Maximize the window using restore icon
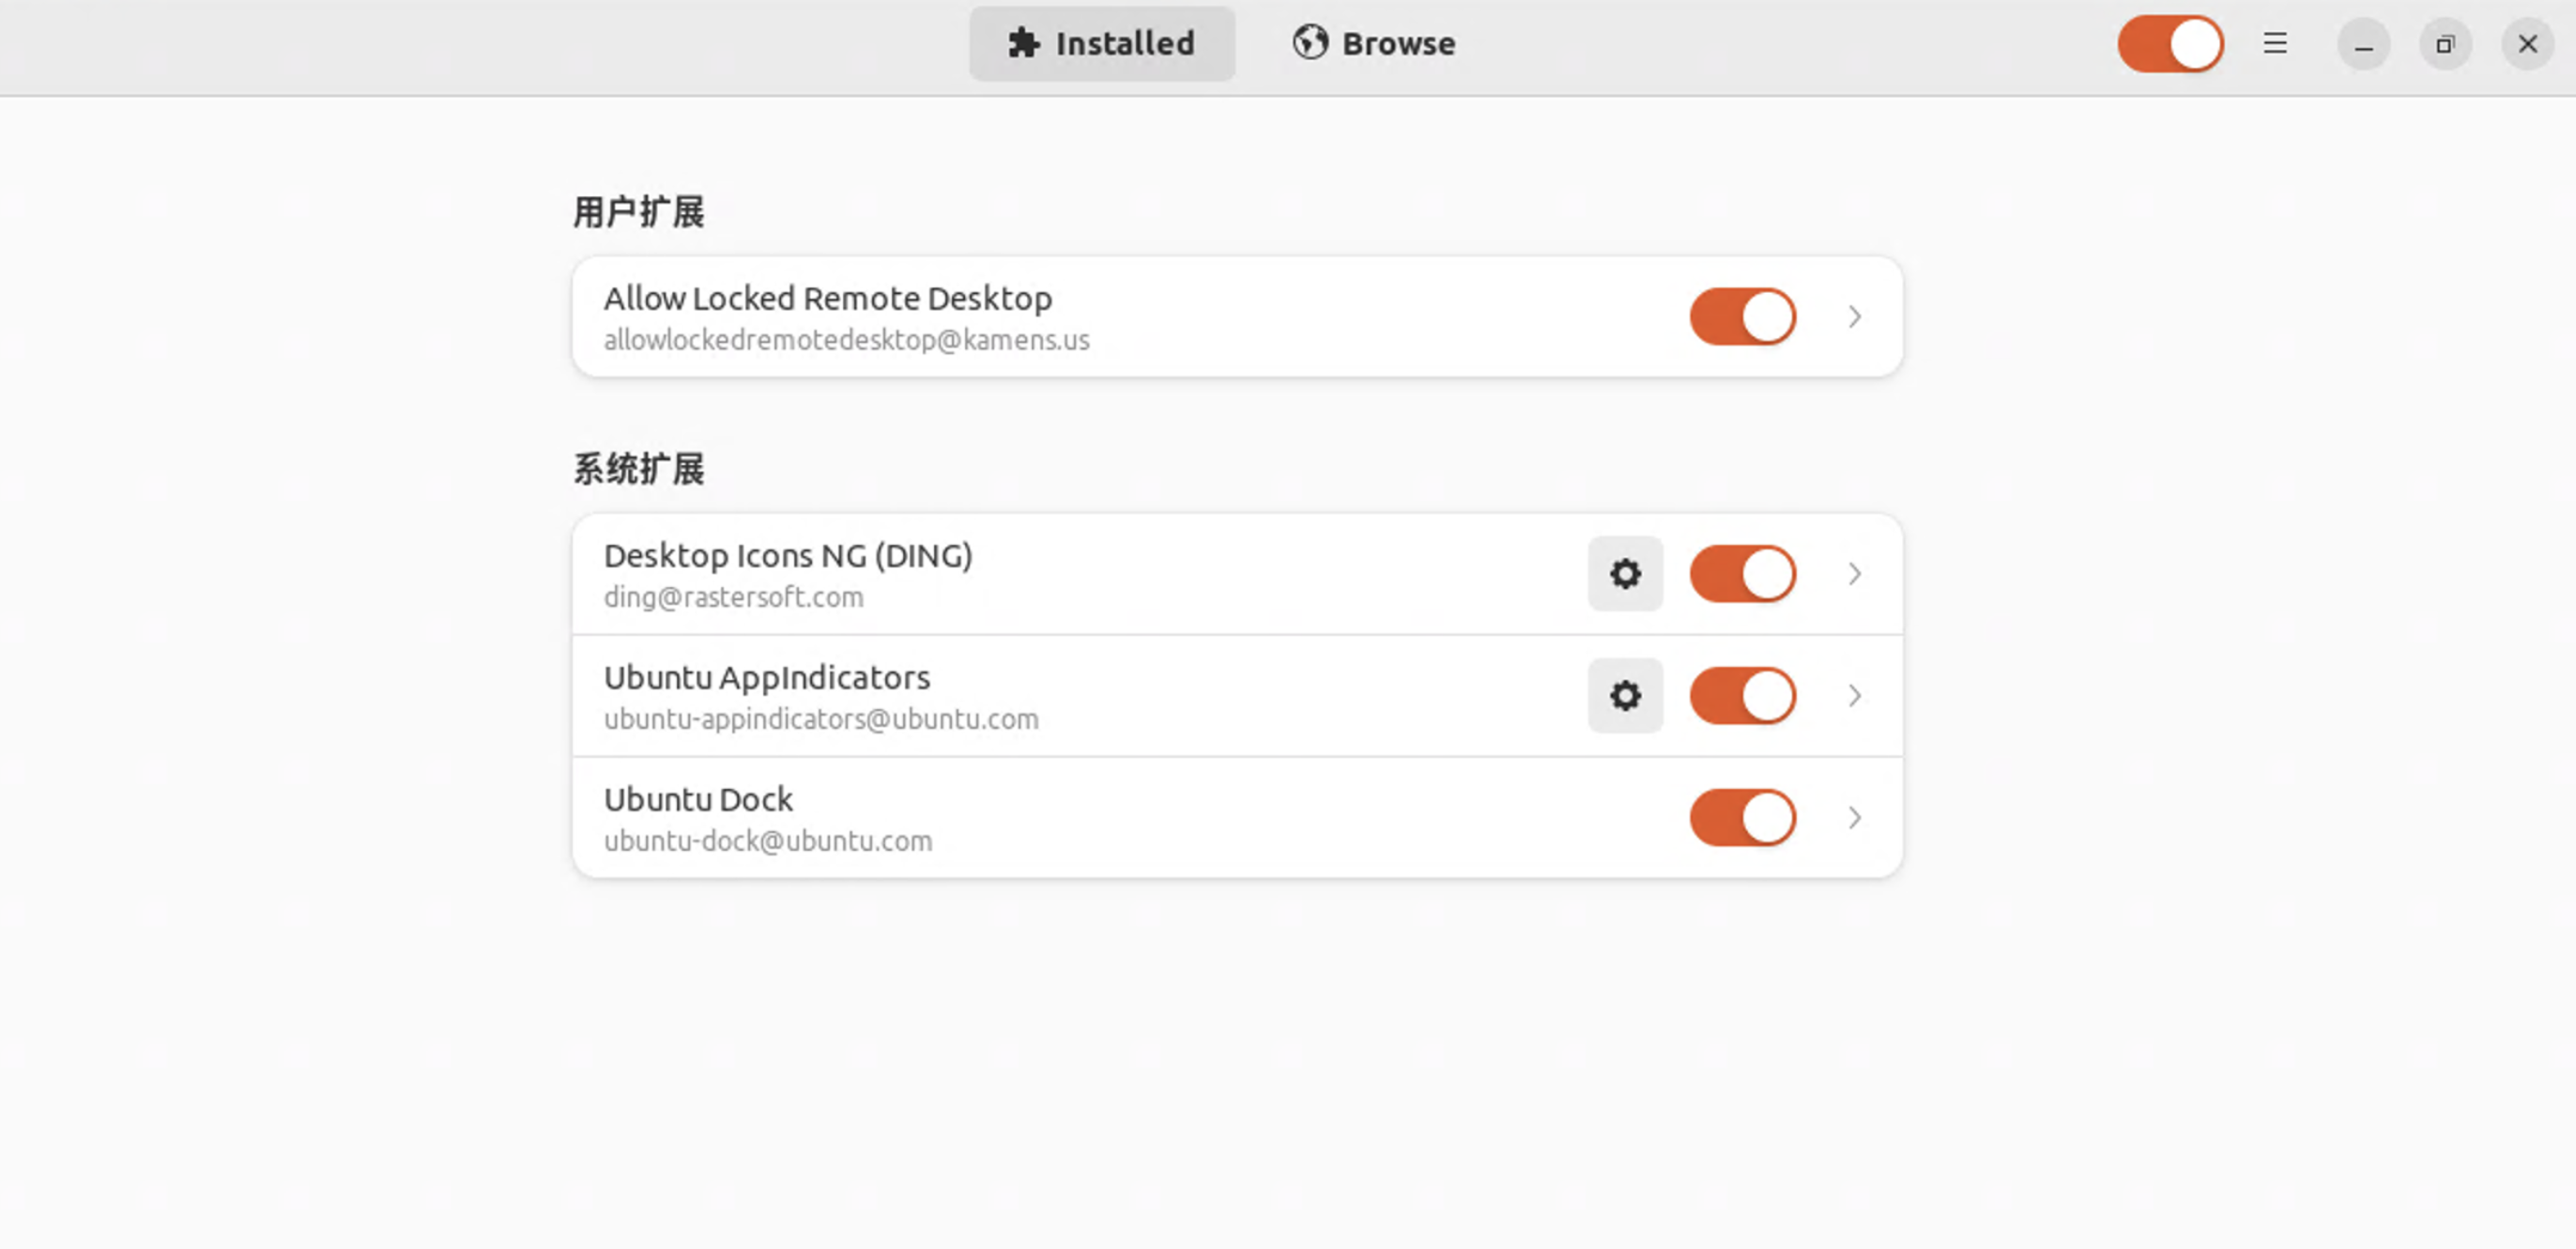 (x=2445, y=45)
